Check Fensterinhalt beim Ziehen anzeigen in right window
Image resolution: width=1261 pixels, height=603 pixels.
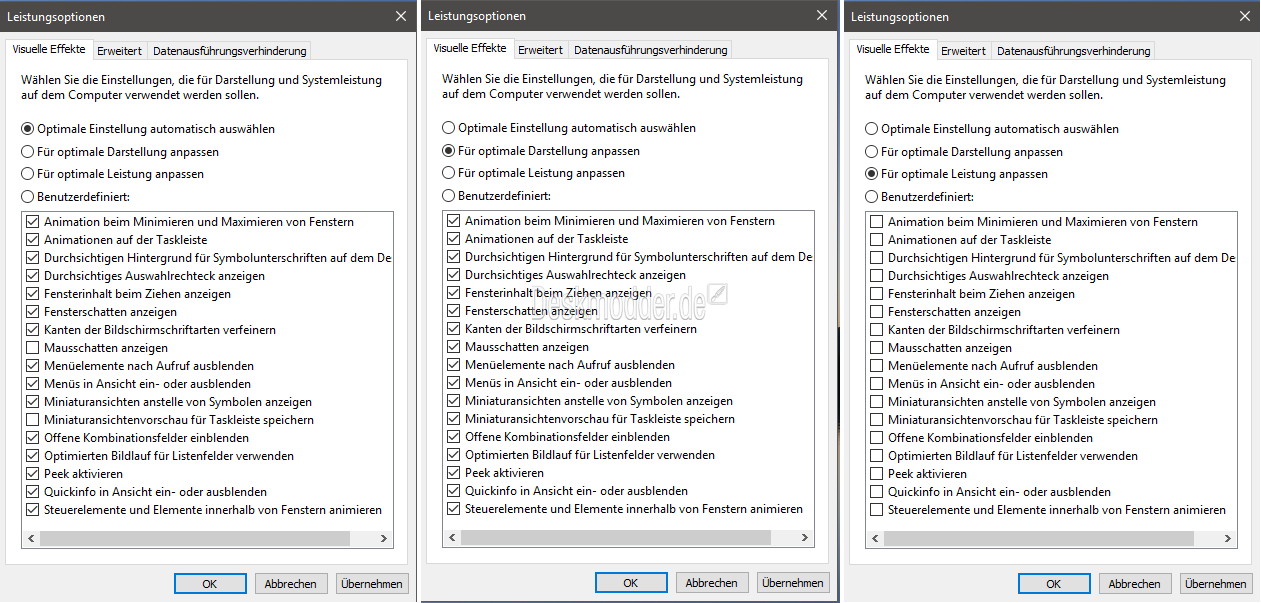click(877, 294)
